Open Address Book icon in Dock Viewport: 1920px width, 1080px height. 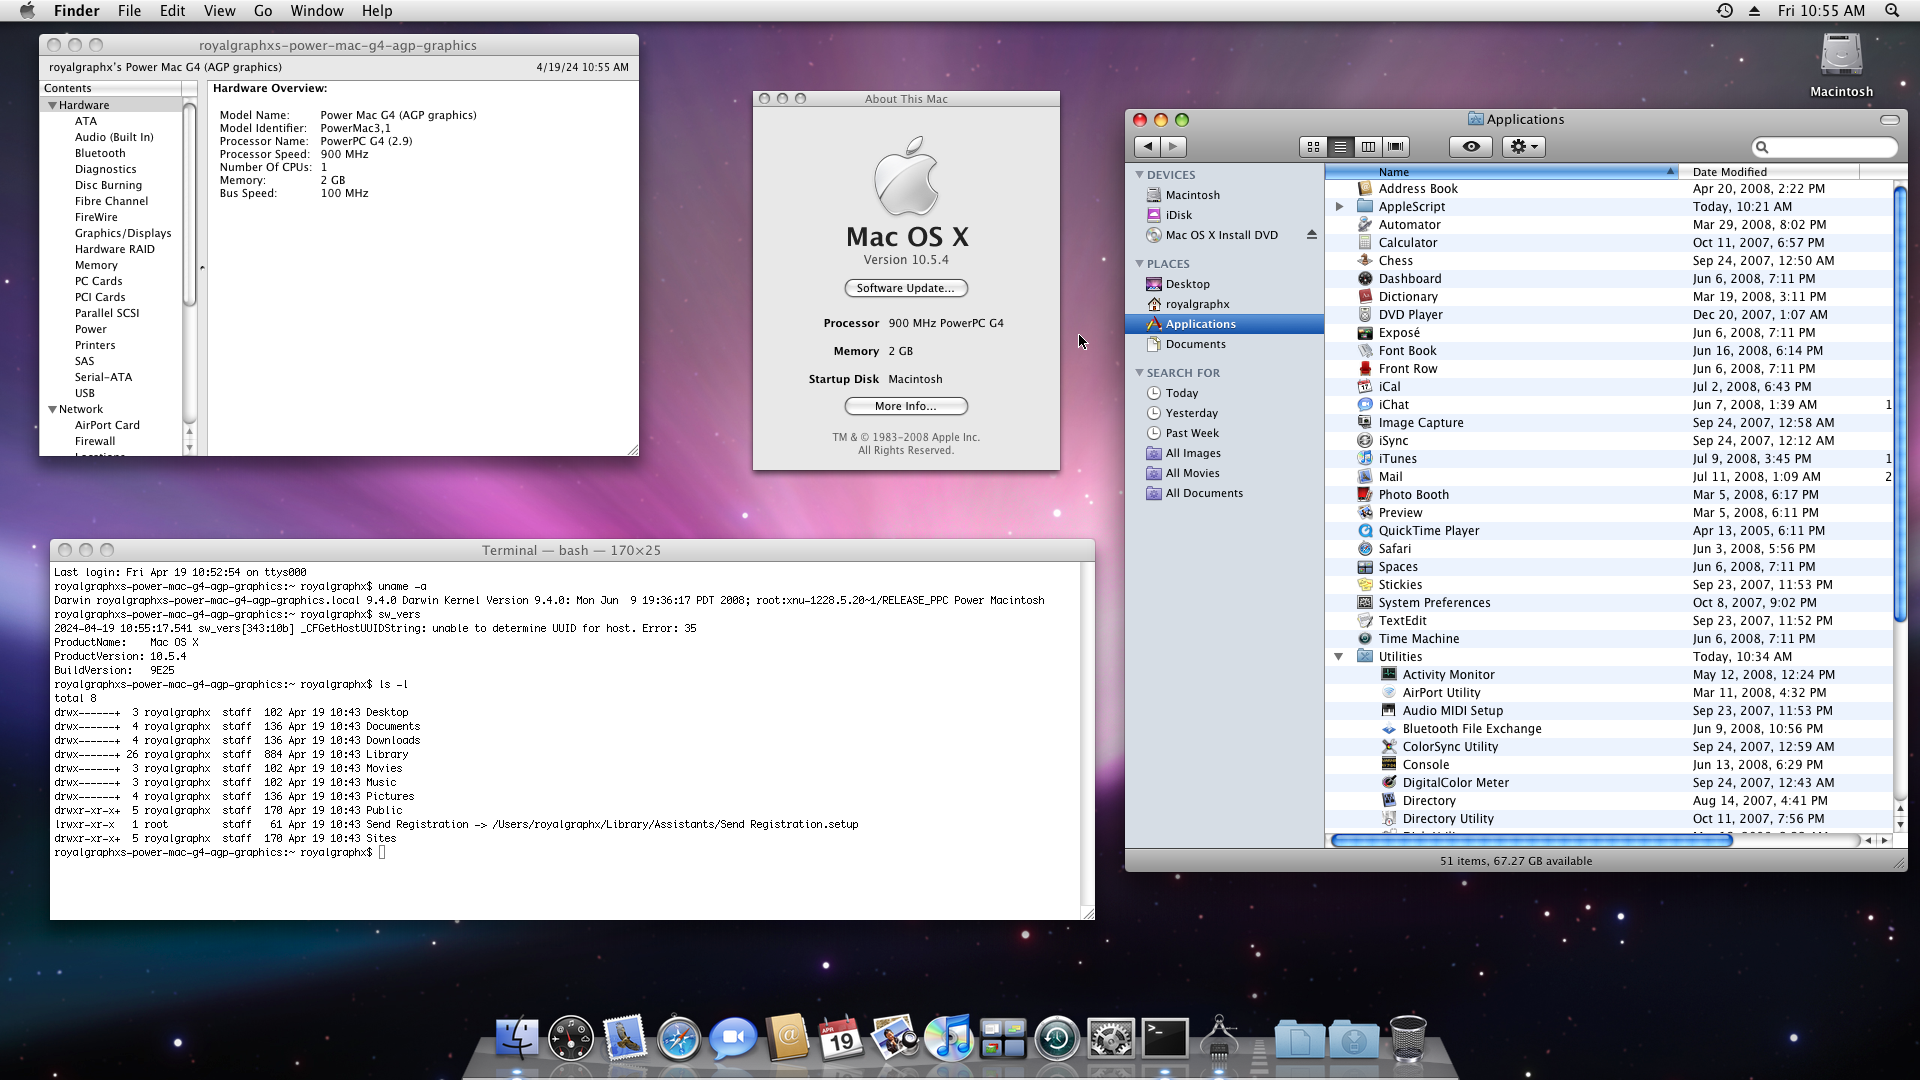788,1038
